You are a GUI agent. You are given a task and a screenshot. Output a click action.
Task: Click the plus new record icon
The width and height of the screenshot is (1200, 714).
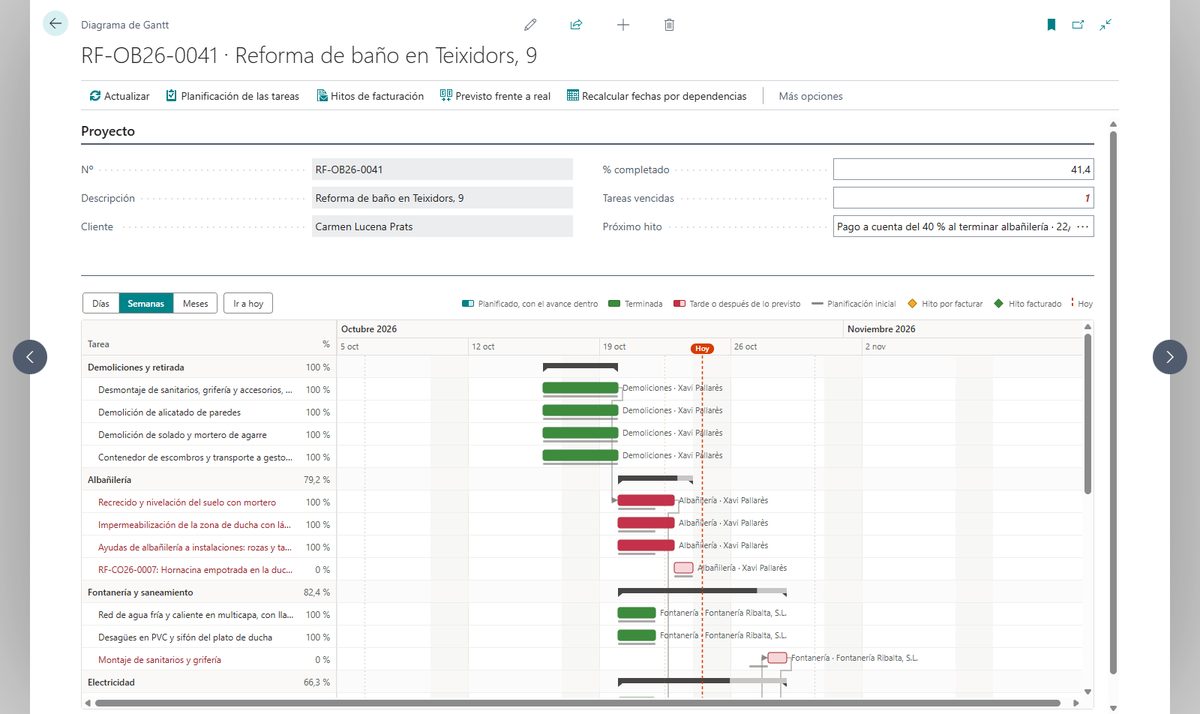[x=623, y=25]
